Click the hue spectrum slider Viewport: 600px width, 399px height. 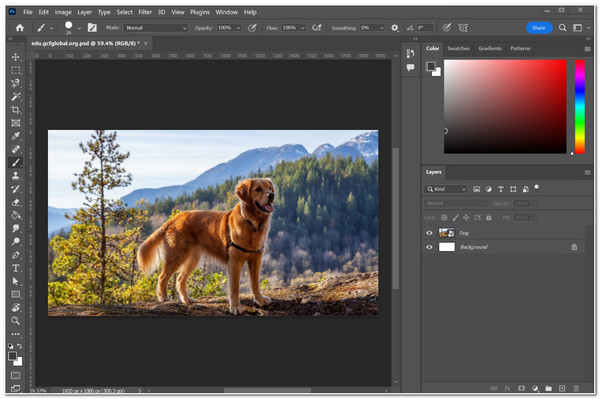point(580,107)
